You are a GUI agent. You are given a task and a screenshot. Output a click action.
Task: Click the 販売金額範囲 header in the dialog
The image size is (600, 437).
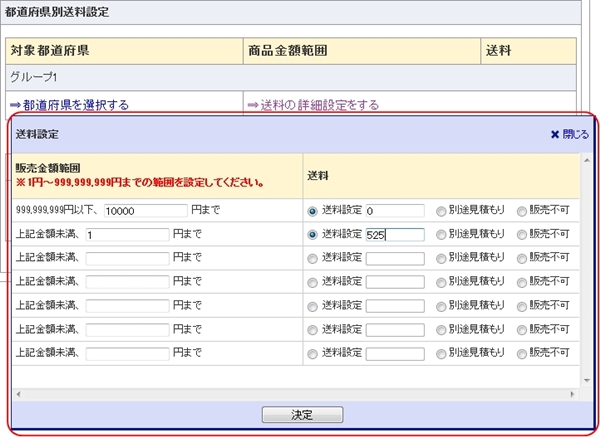coord(48,168)
